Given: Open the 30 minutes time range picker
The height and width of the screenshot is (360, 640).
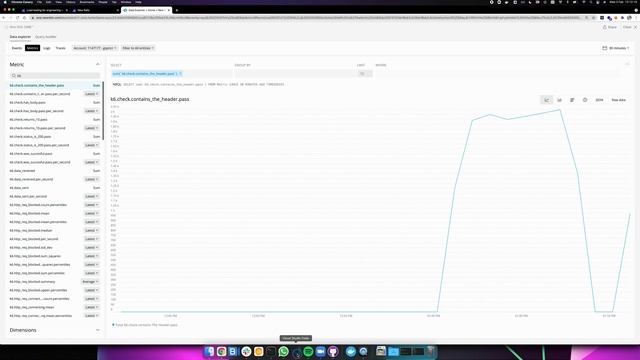Looking at the screenshot, I should (616, 48).
